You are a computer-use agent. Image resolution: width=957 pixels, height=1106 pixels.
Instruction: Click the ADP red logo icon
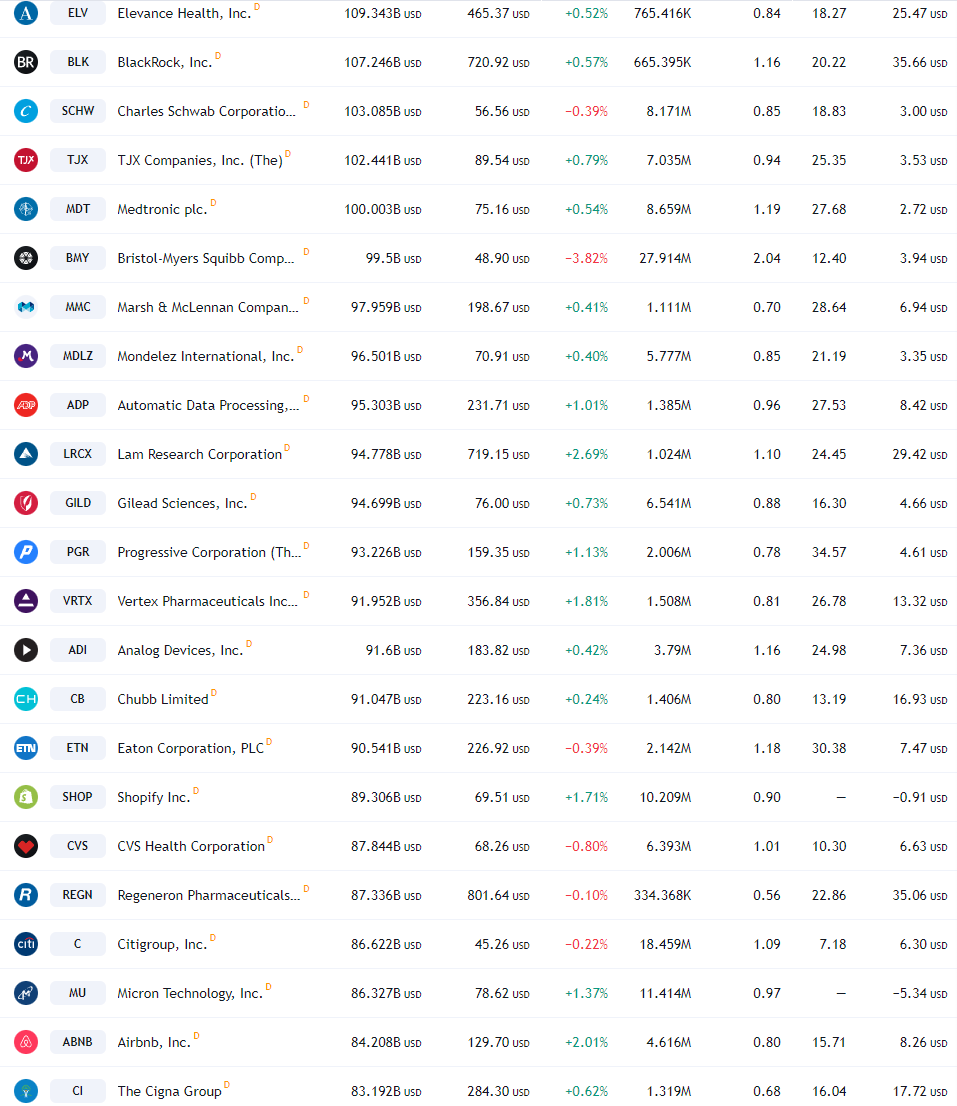coord(26,406)
